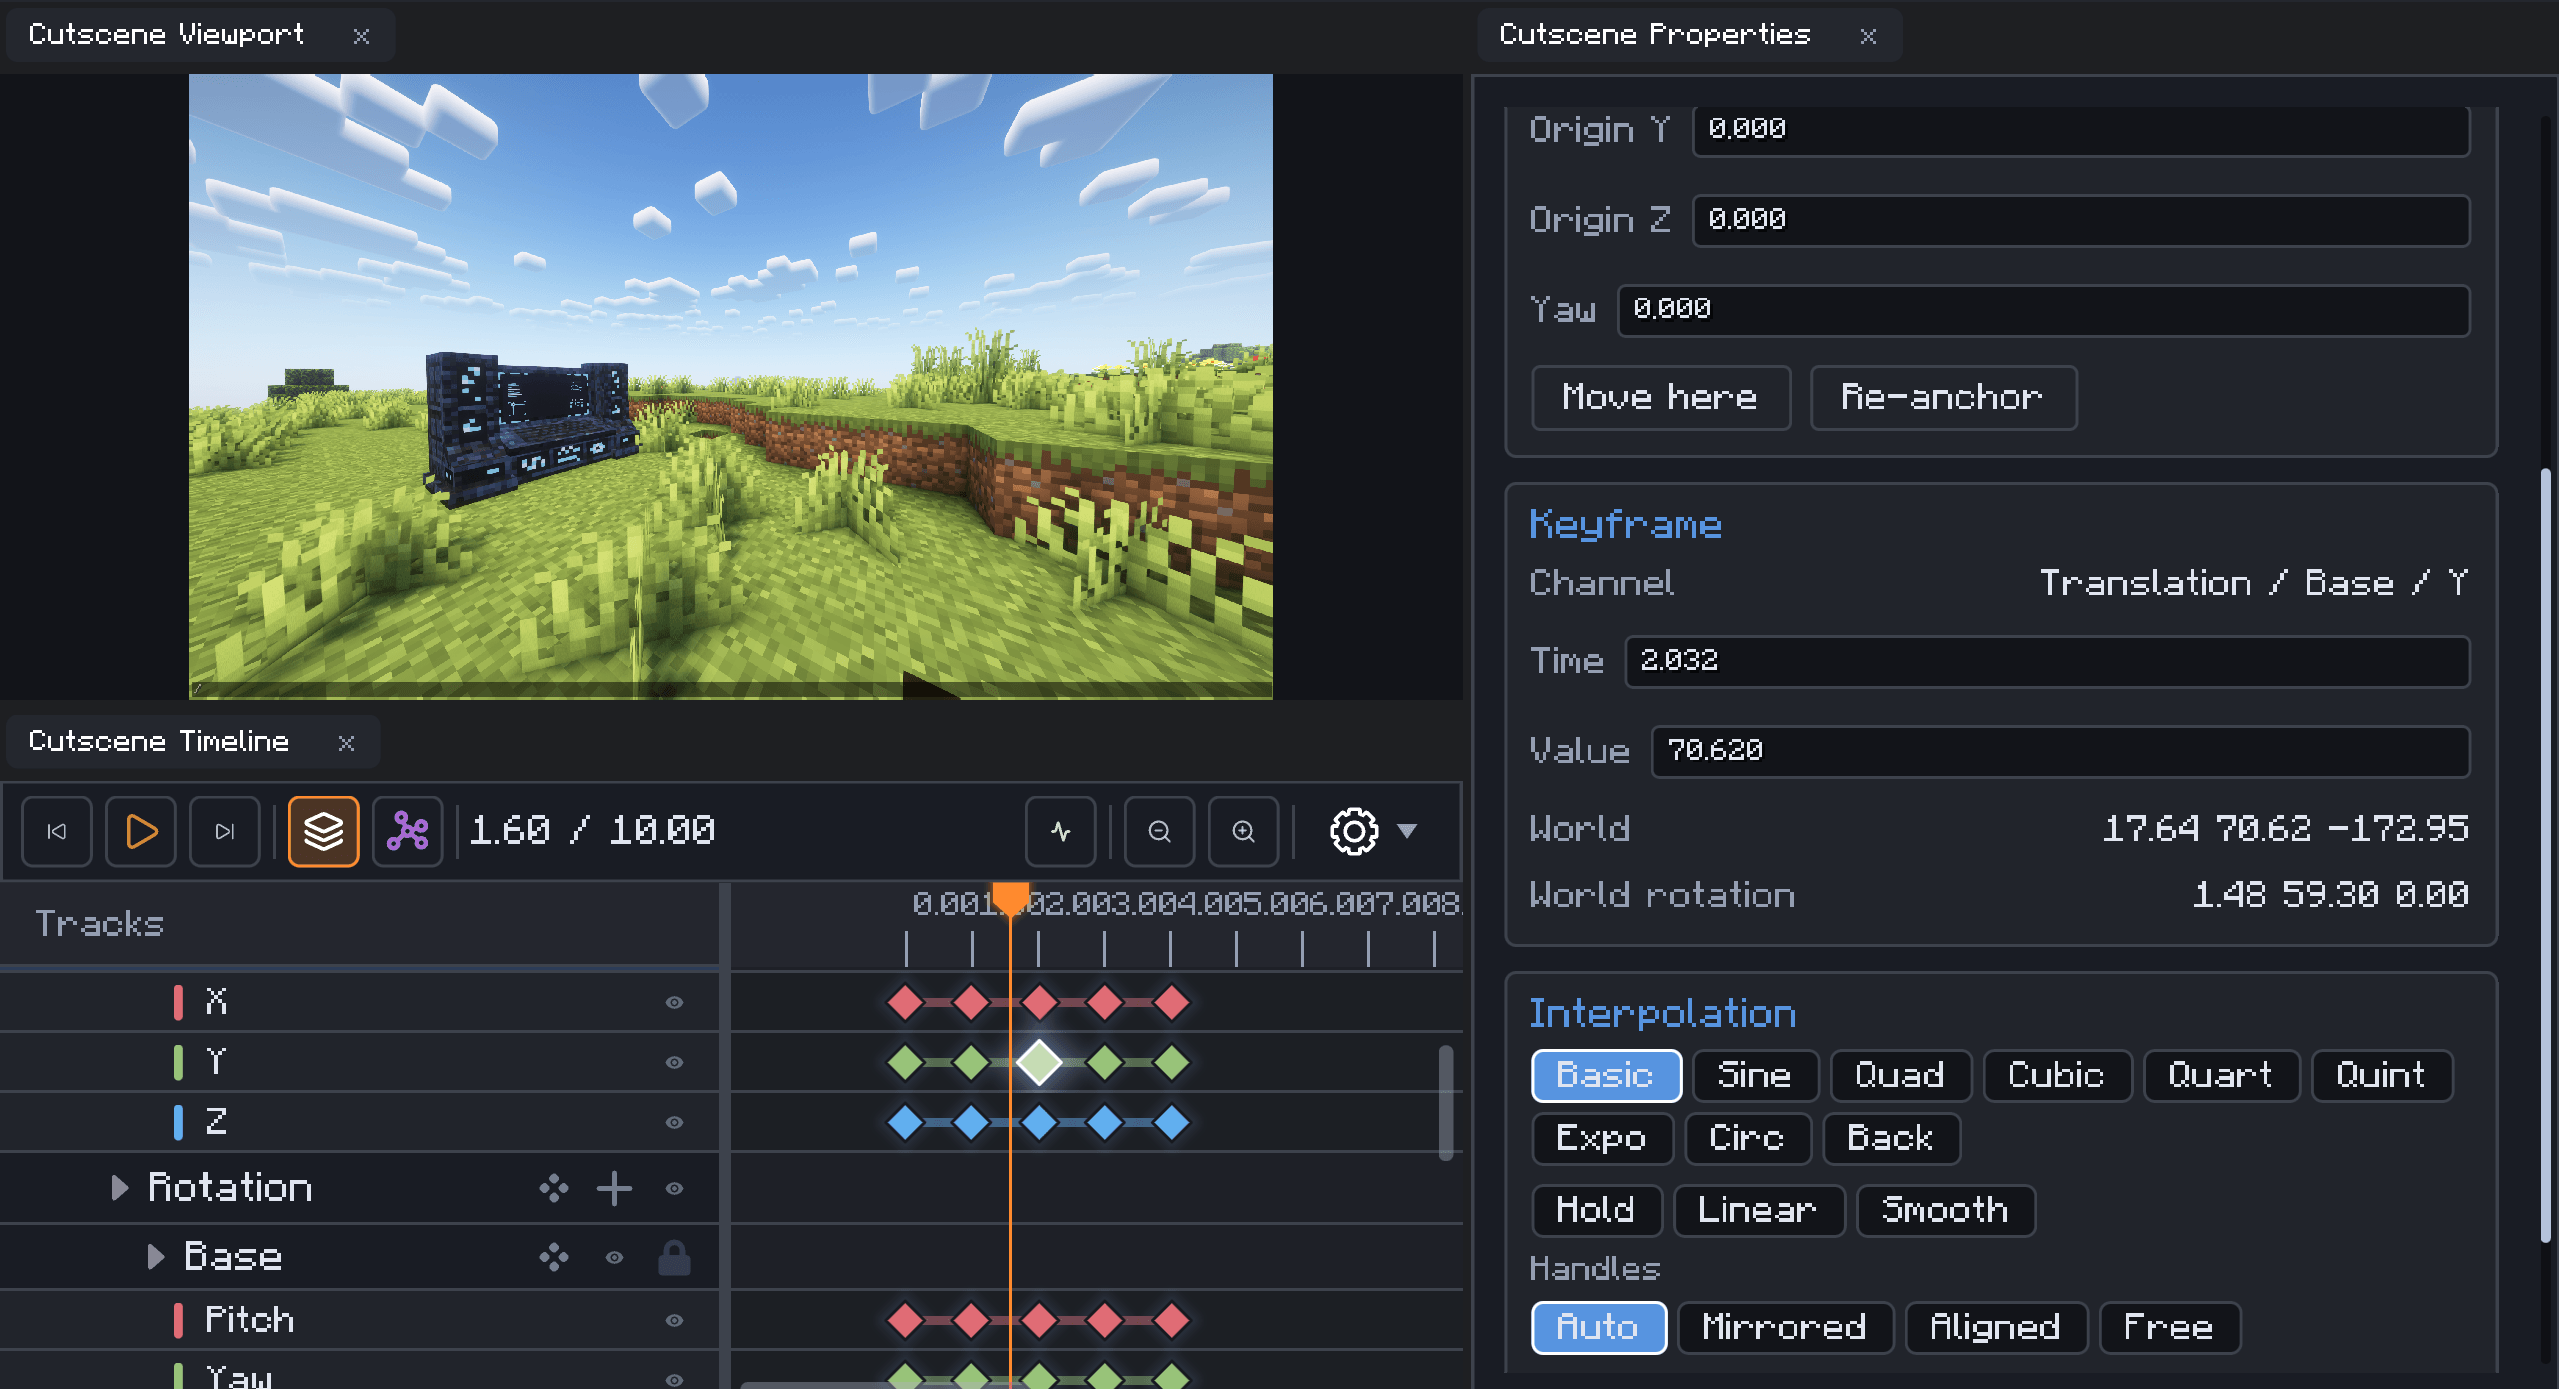This screenshot has width=2559, height=1389.
Task: Toggle visibility of the X track
Action: point(675,1002)
